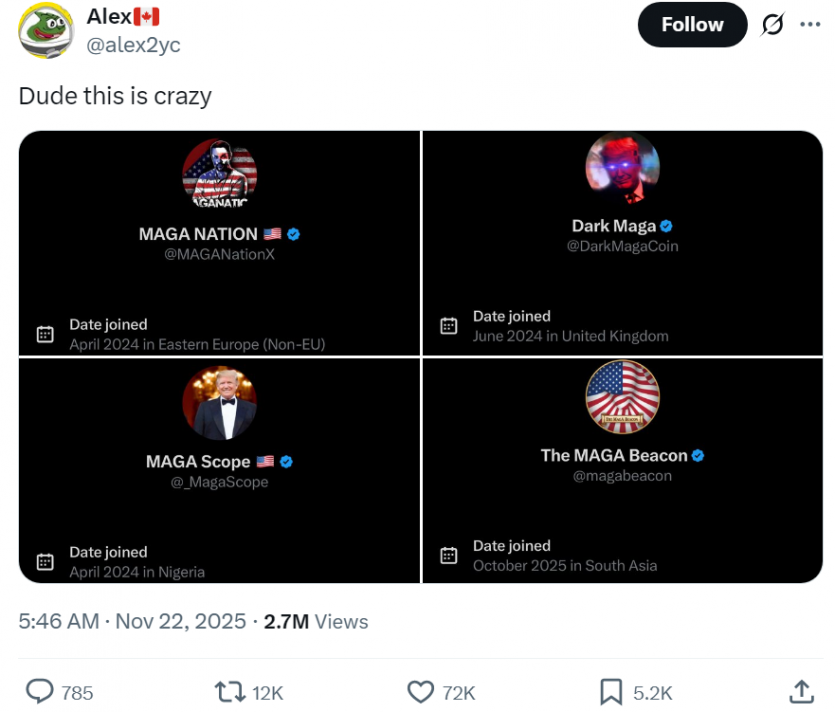
Task: Click the 12K repost count
Action: pyautogui.click(x=268, y=692)
